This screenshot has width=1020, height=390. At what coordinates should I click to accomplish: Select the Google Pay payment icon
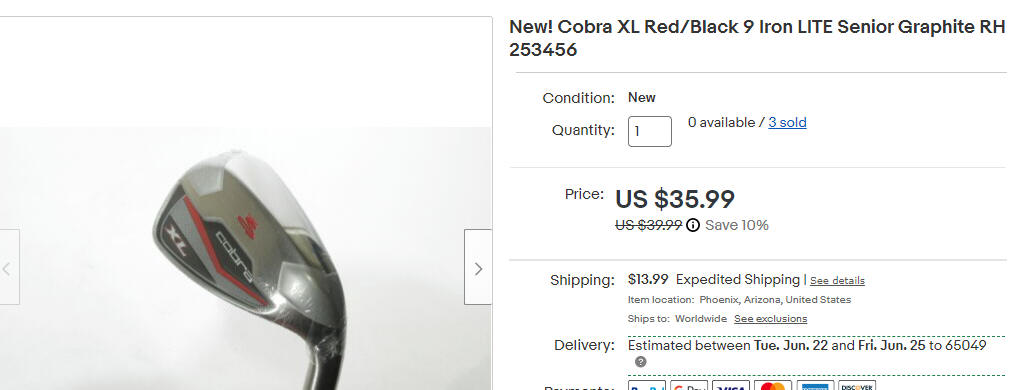(689, 385)
